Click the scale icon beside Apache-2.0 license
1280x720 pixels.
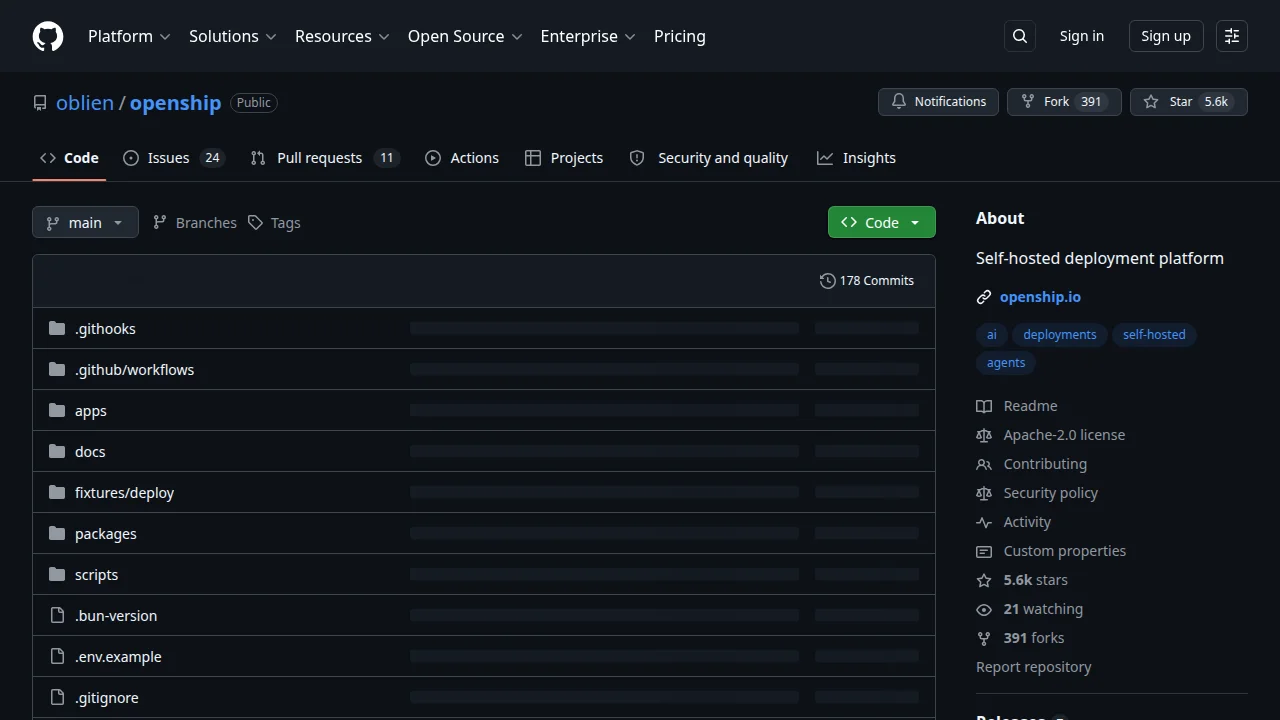(984, 435)
